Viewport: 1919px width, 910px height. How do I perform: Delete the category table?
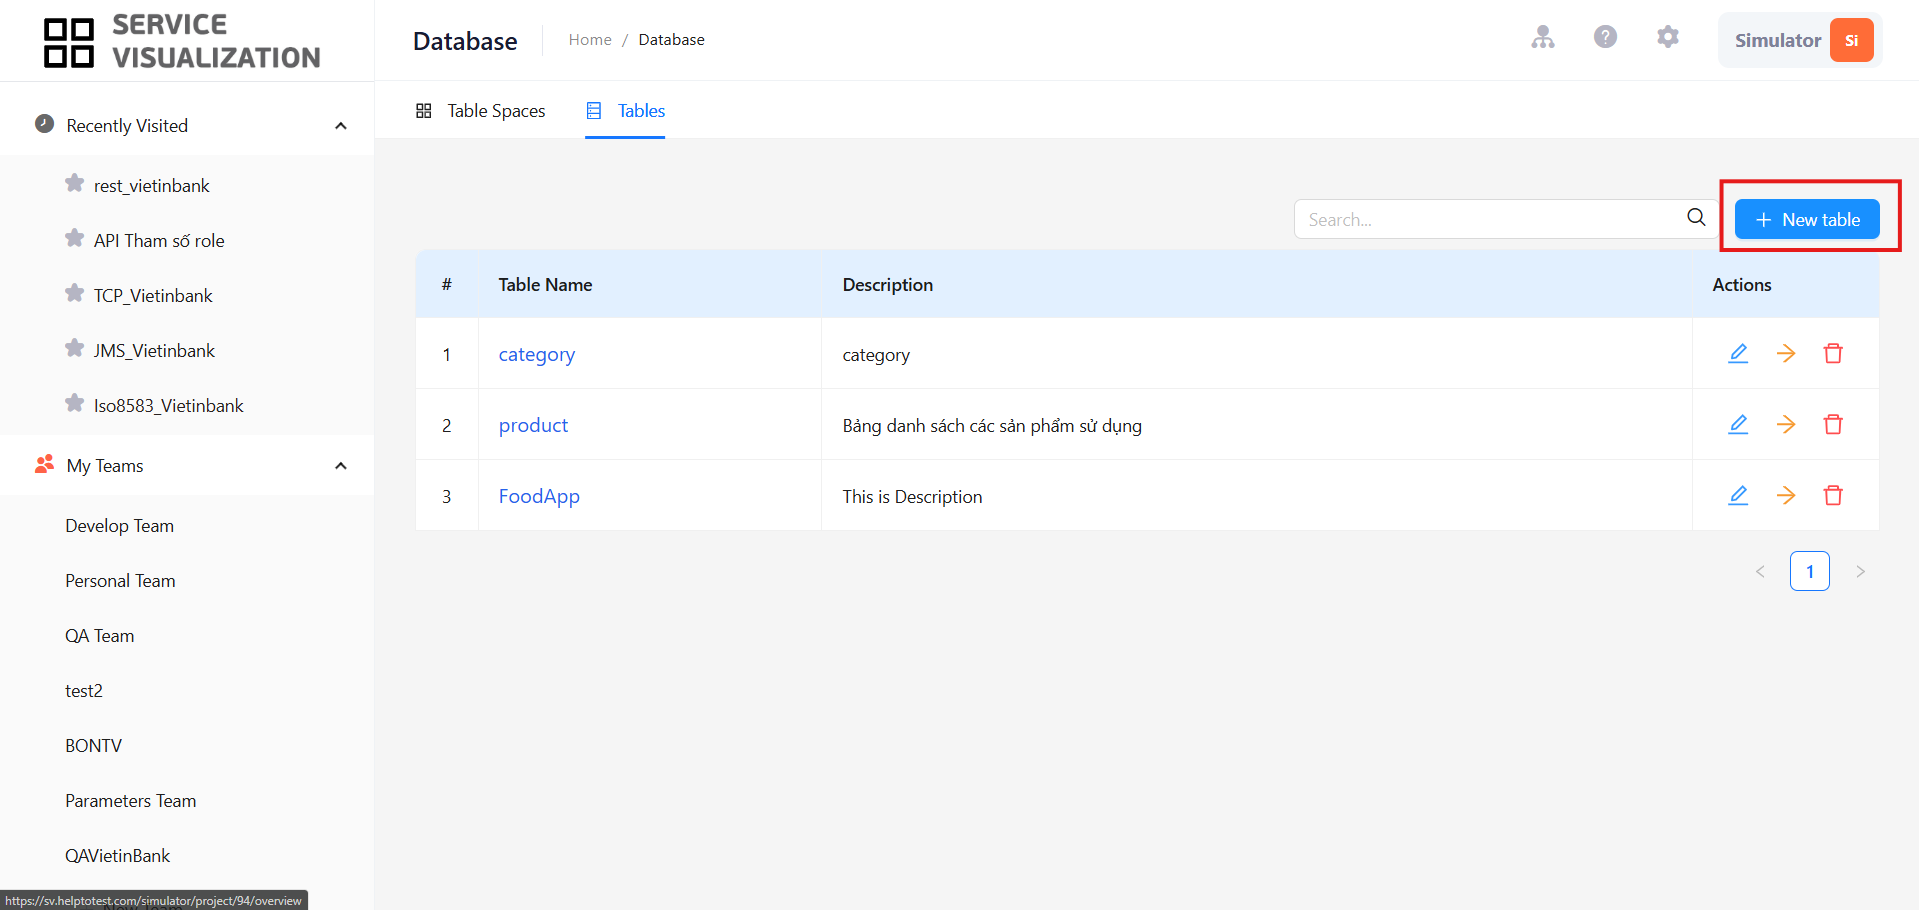[1833, 353]
